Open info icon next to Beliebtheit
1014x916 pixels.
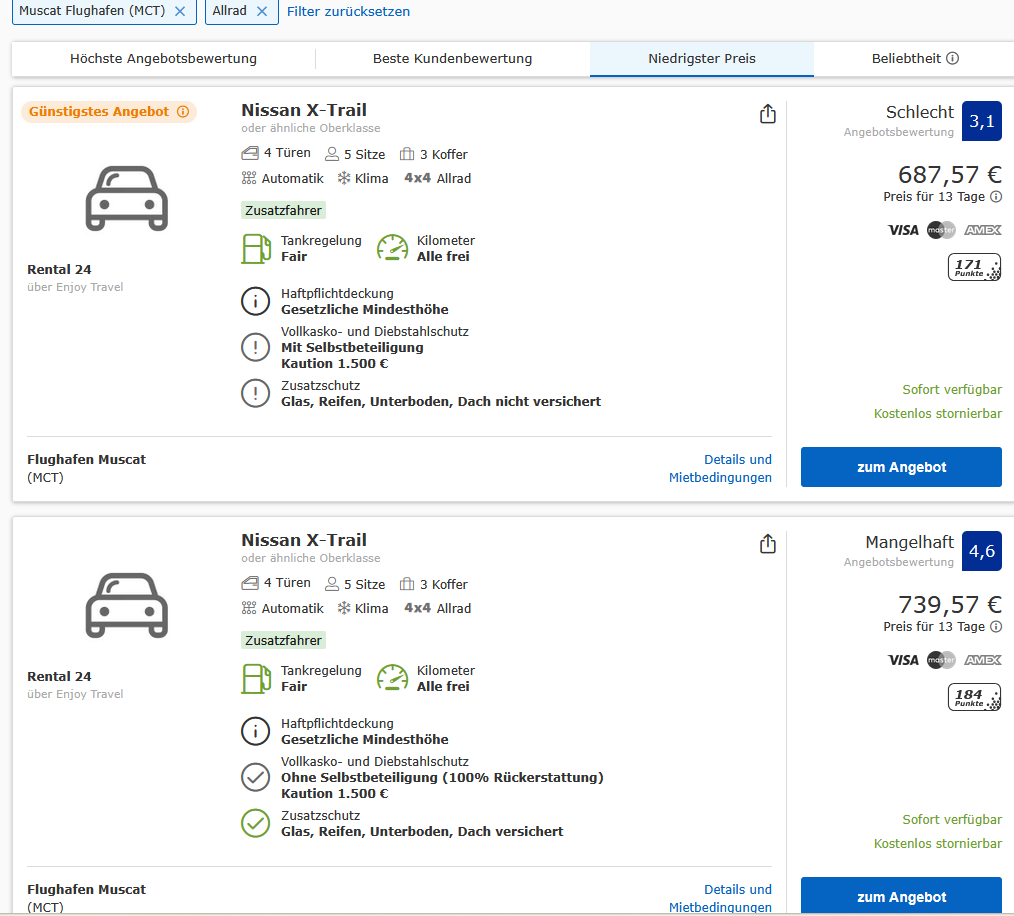point(953,59)
